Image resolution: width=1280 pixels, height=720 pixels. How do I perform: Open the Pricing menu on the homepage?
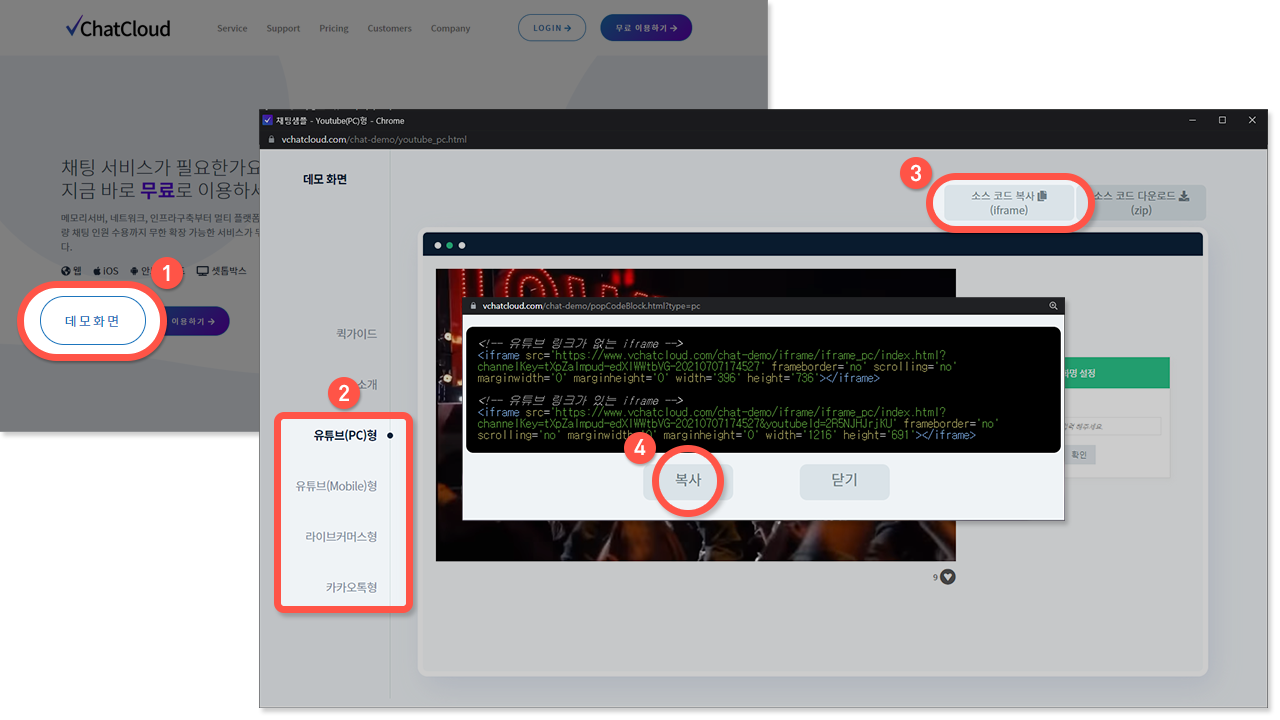tap(334, 28)
